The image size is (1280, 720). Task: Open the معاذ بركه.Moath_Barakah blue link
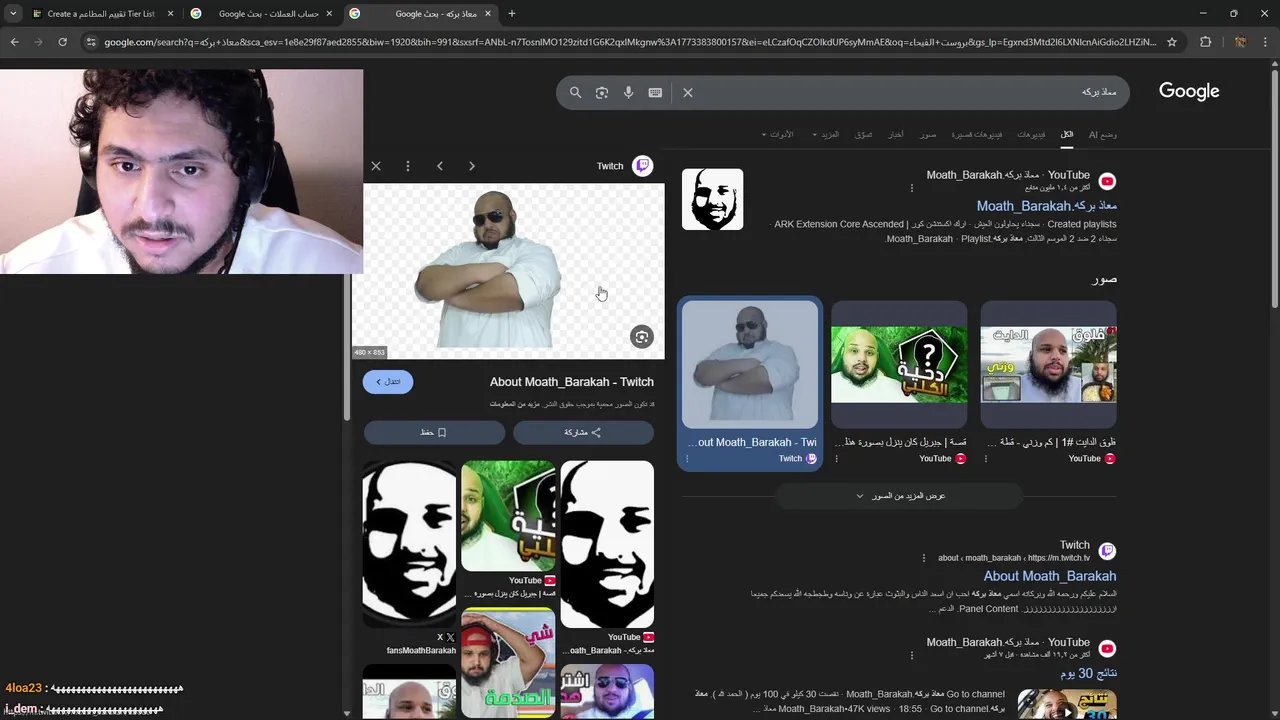click(1046, 206)
